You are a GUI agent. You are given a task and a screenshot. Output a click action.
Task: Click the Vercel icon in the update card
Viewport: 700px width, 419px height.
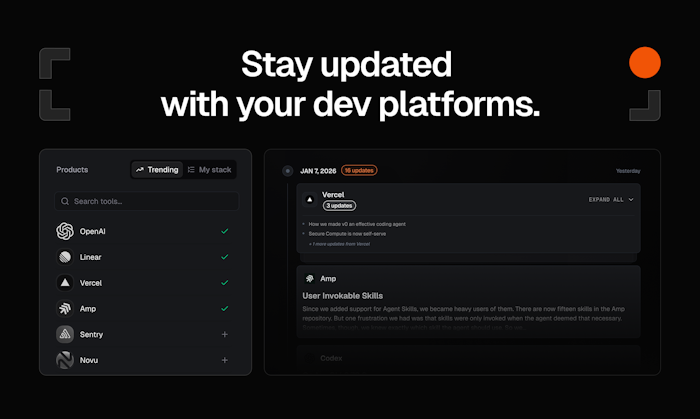pos(309,199)
